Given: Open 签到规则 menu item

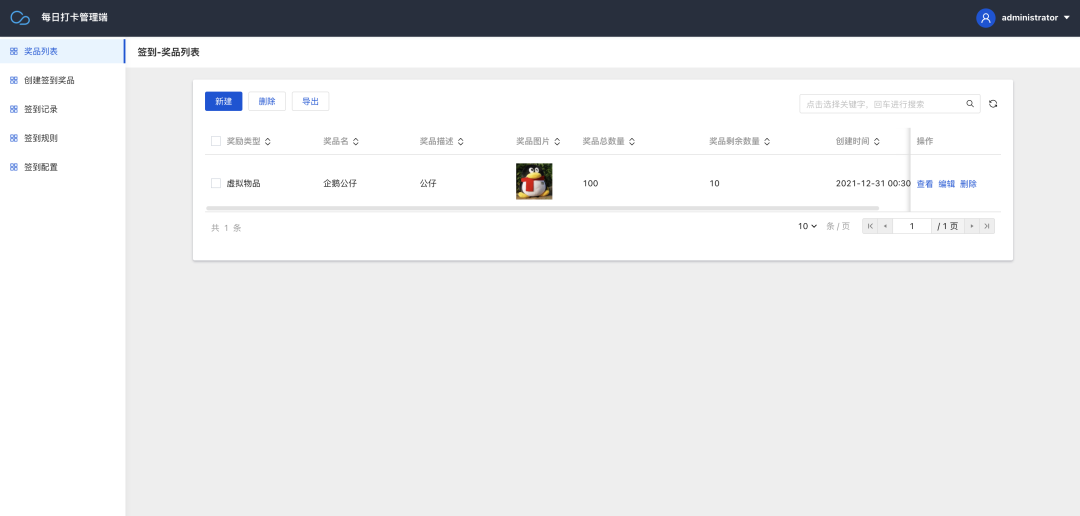Looking at the screenshot, I should (x=62, y=138).
